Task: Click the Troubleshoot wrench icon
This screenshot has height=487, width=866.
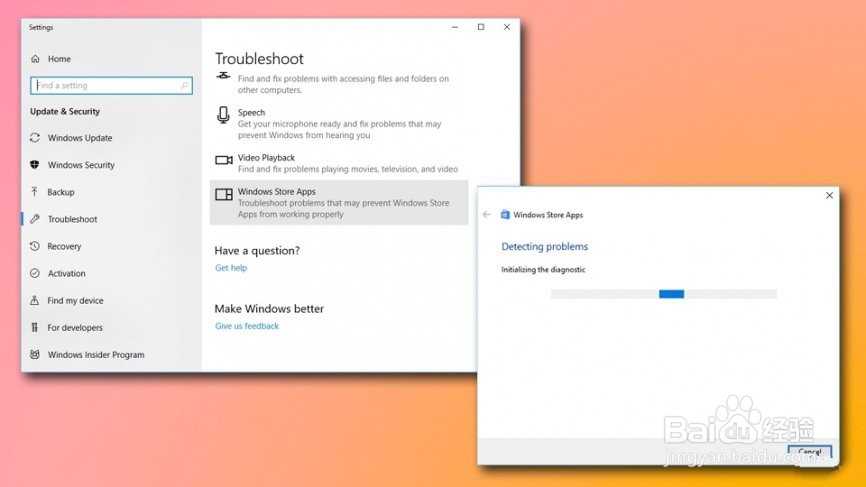Action: point(35,219)
